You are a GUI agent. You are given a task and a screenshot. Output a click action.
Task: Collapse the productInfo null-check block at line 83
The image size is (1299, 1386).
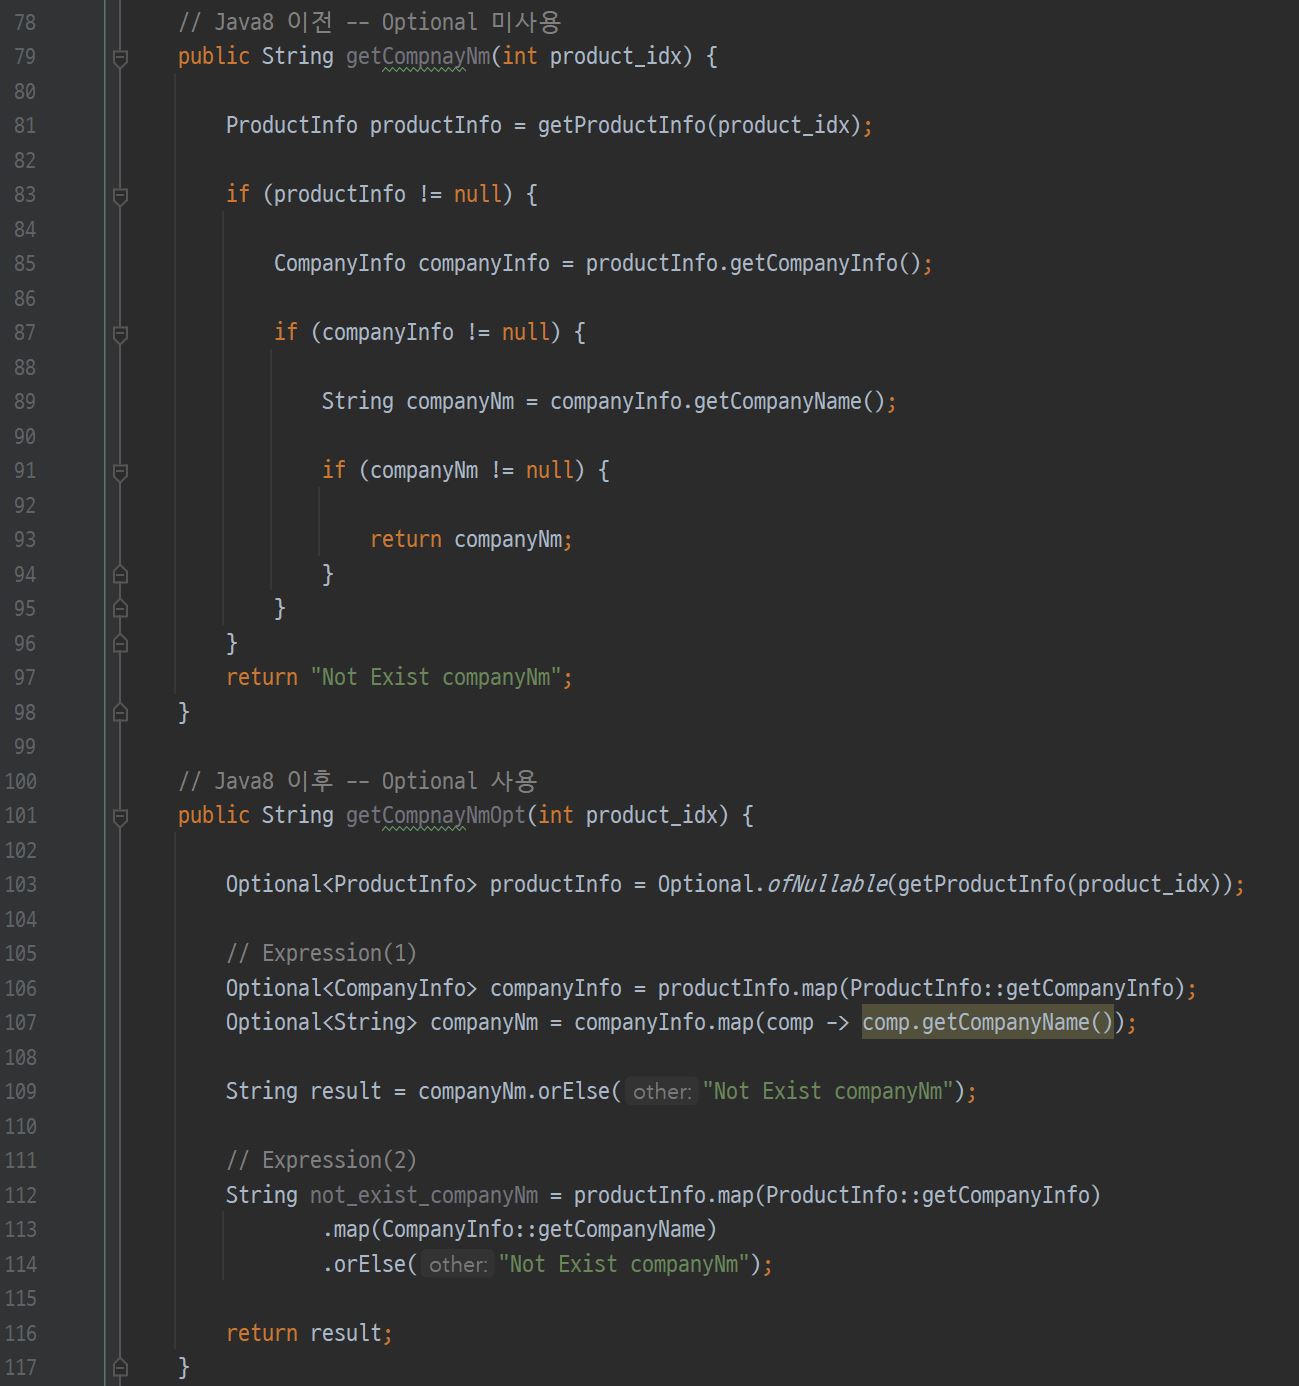point(120,196)
